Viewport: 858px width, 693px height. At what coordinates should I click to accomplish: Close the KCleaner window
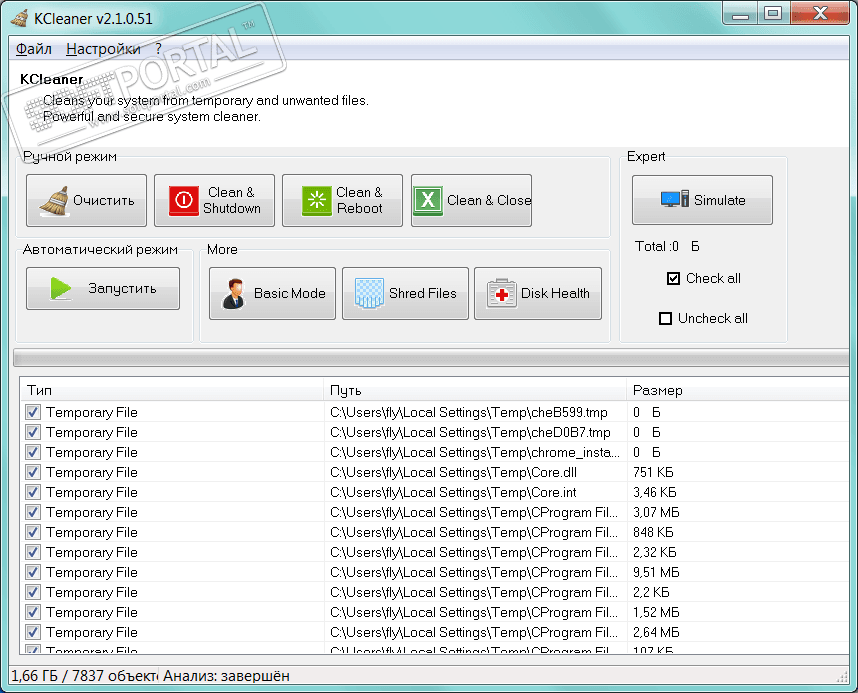(x=819, y=14)
